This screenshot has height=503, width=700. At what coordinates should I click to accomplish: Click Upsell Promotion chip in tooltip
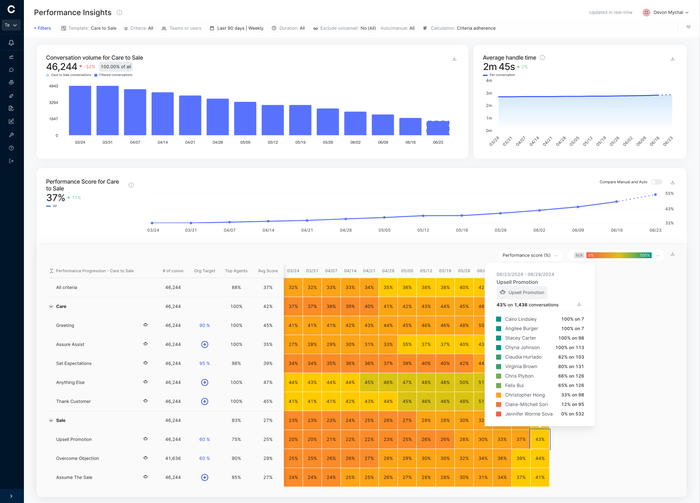(x=522, y=292)
